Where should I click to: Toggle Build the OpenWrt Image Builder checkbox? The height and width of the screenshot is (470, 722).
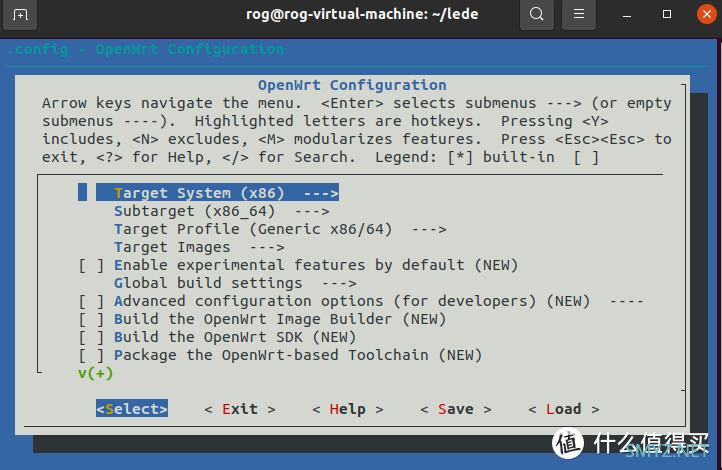coord(91,319)
